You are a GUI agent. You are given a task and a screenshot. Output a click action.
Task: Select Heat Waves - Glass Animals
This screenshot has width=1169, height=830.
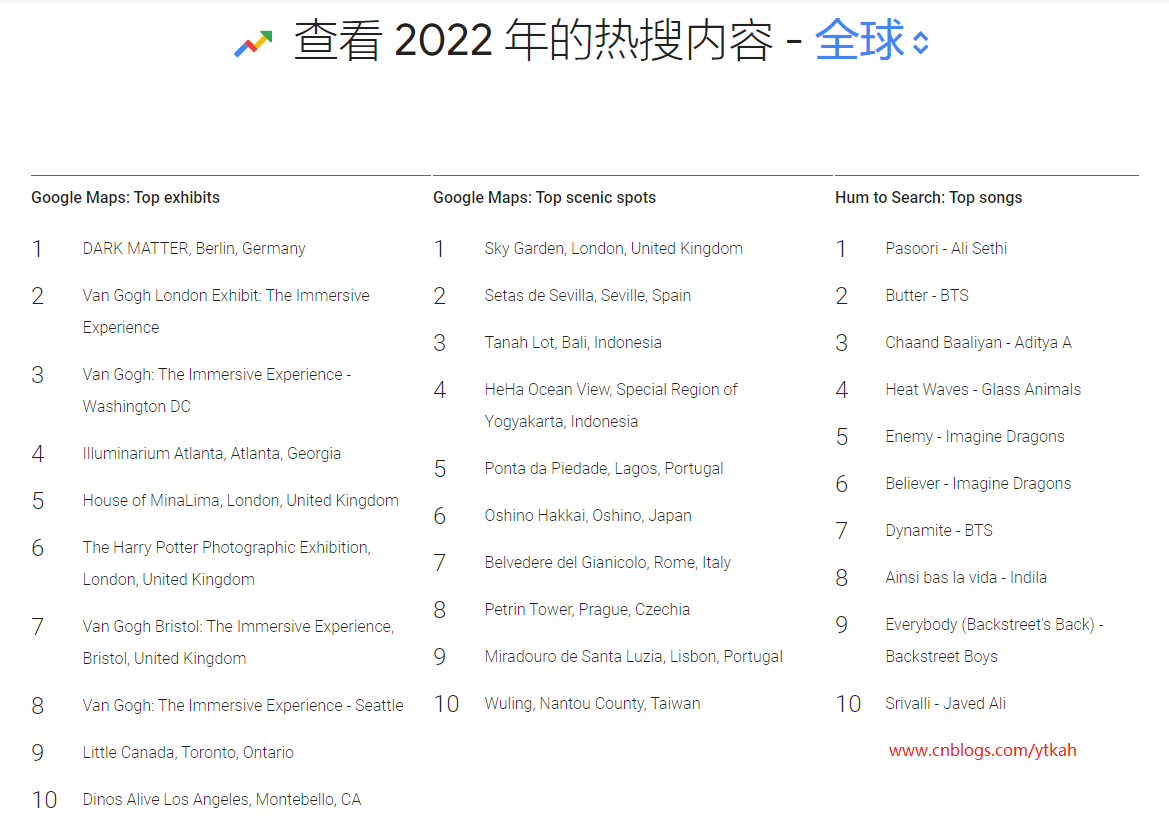[x=983, y=389]
